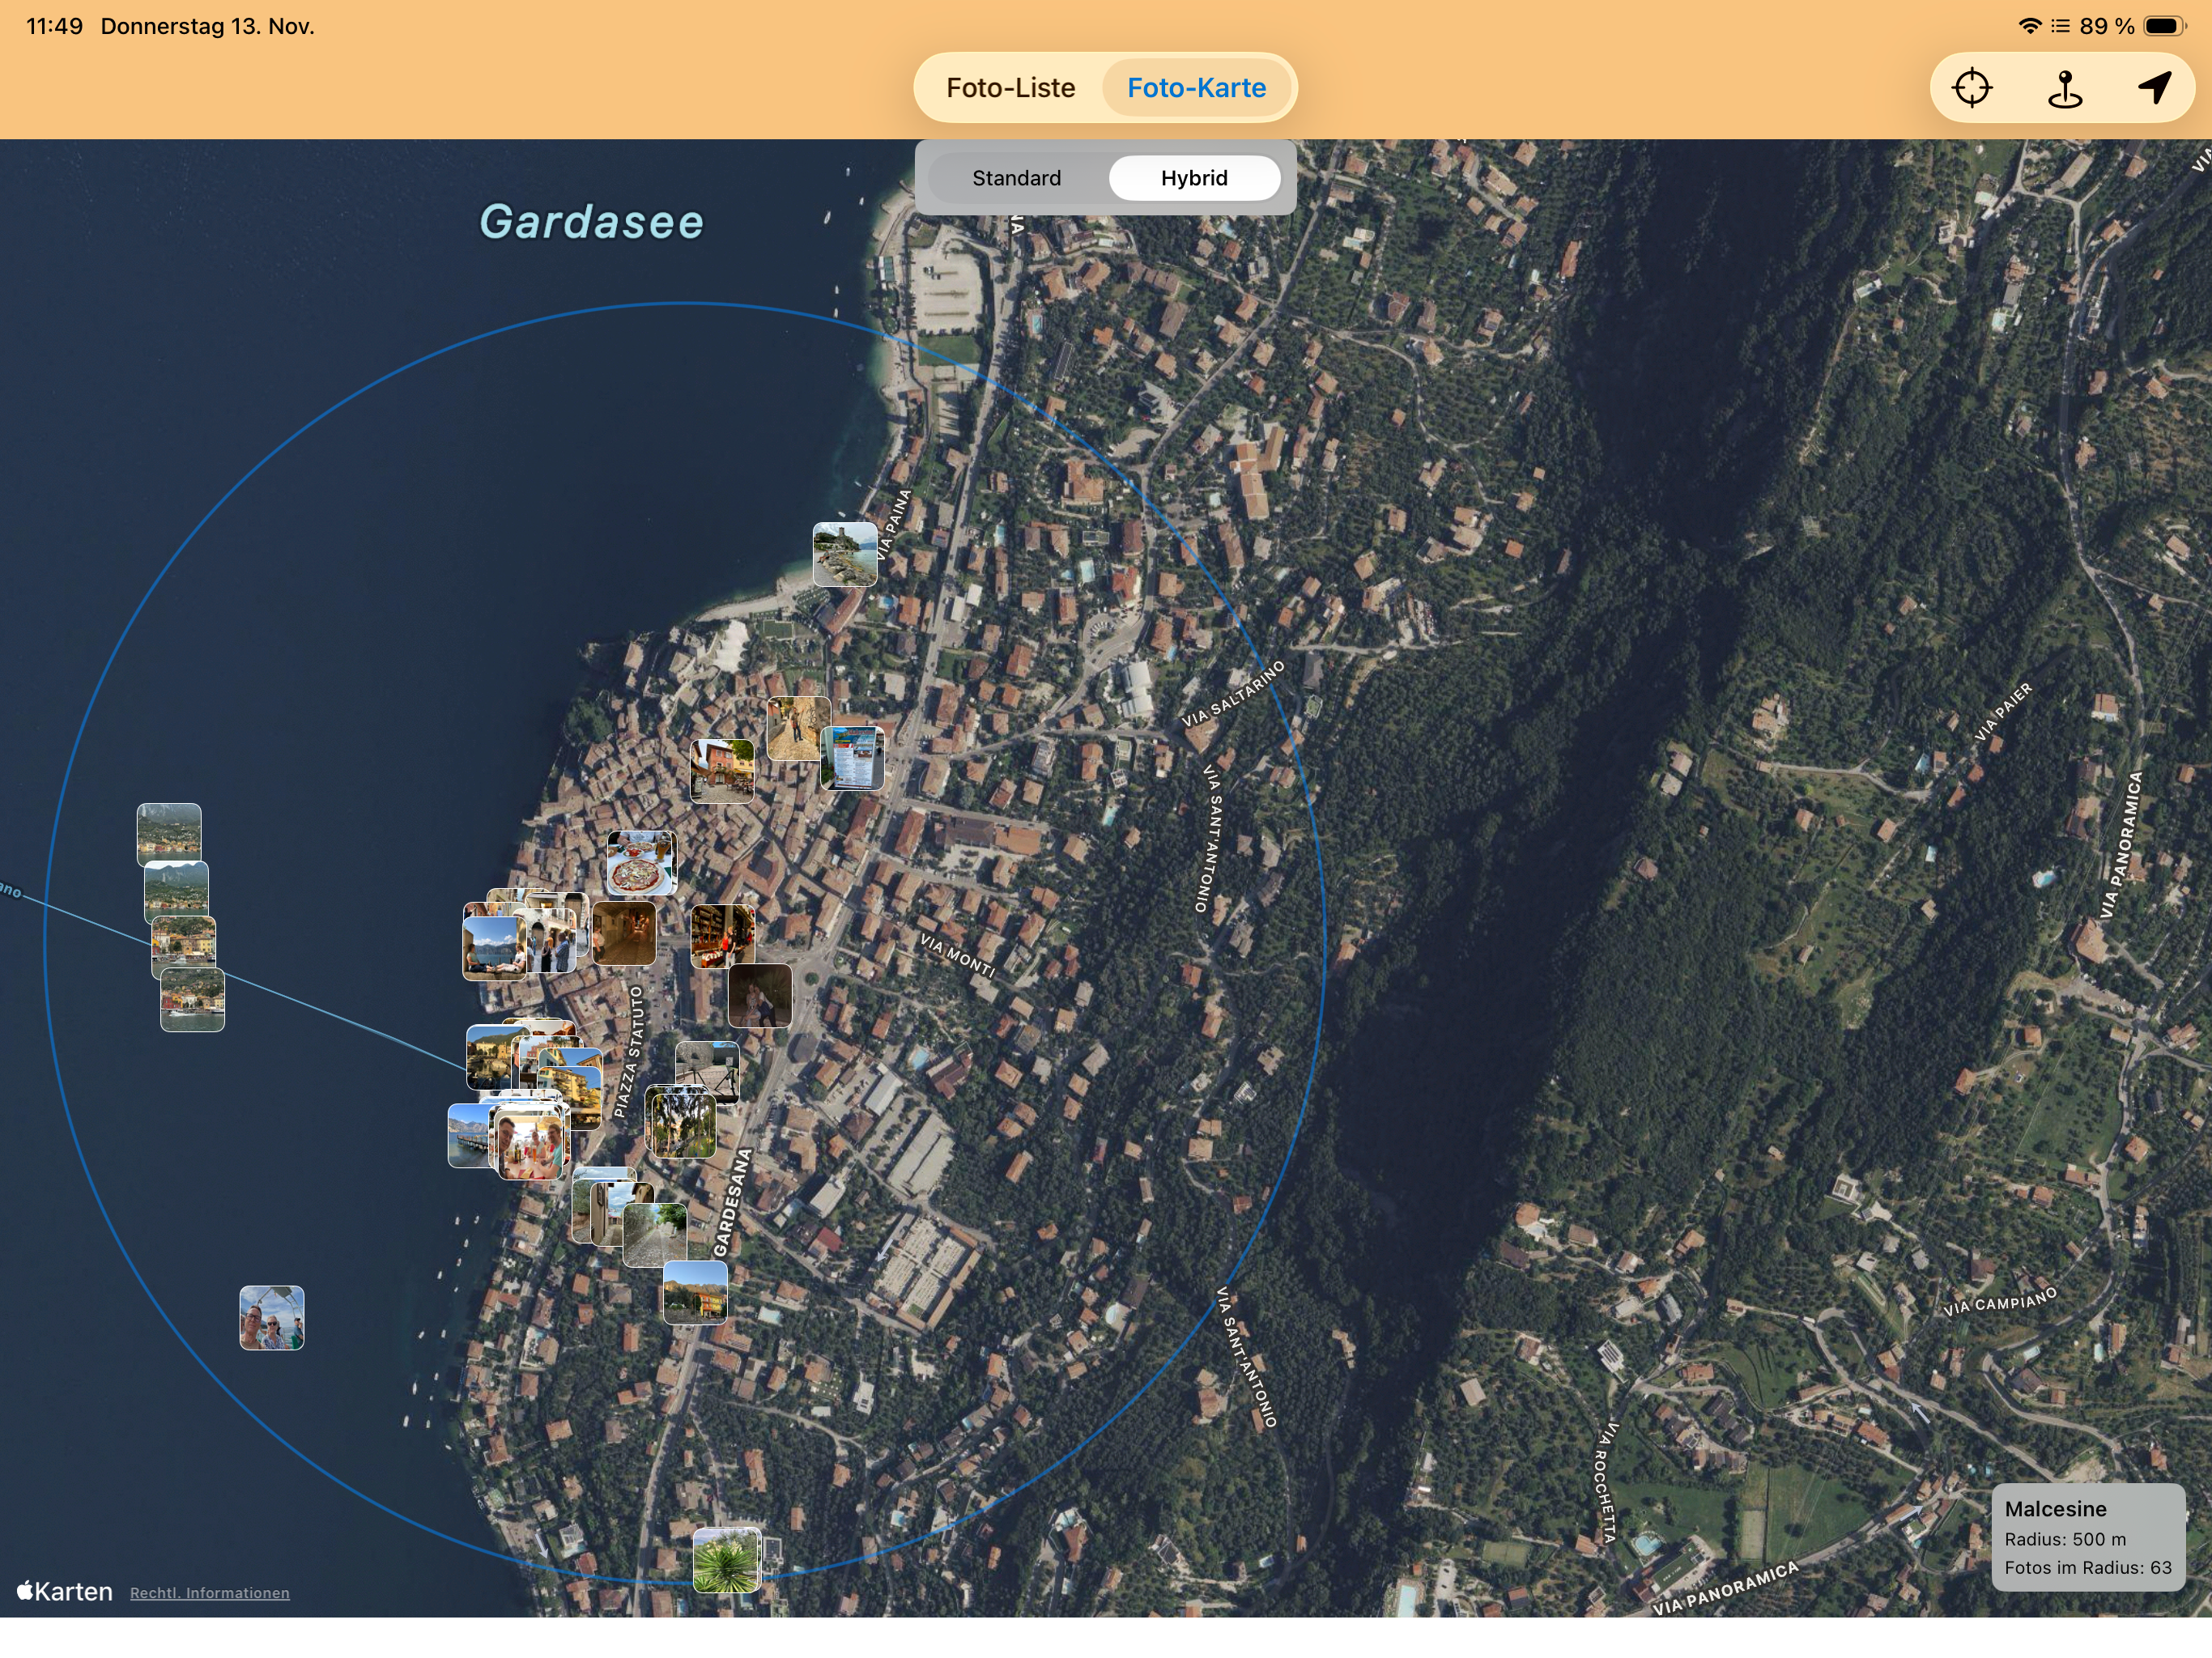The height and width of the screenshot is (1658, 2212).
Task: Open the Rechtl. Informationen link
Action: (210, 1593)
